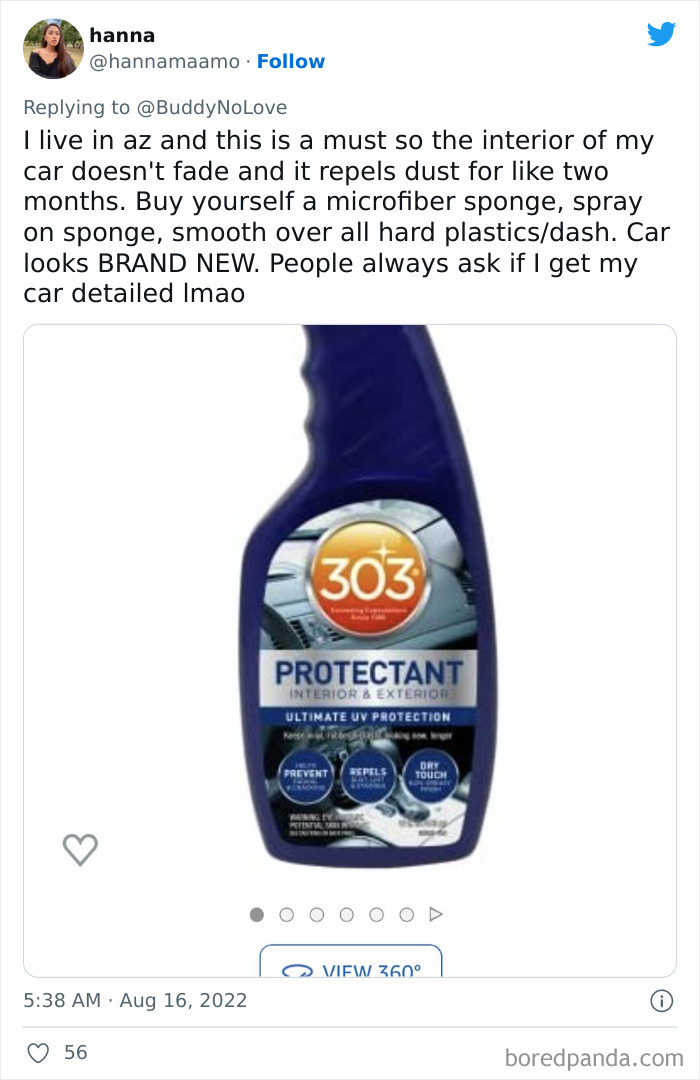
Task: Select the first filled carousel dot
Action: click(x=257, y=914)
